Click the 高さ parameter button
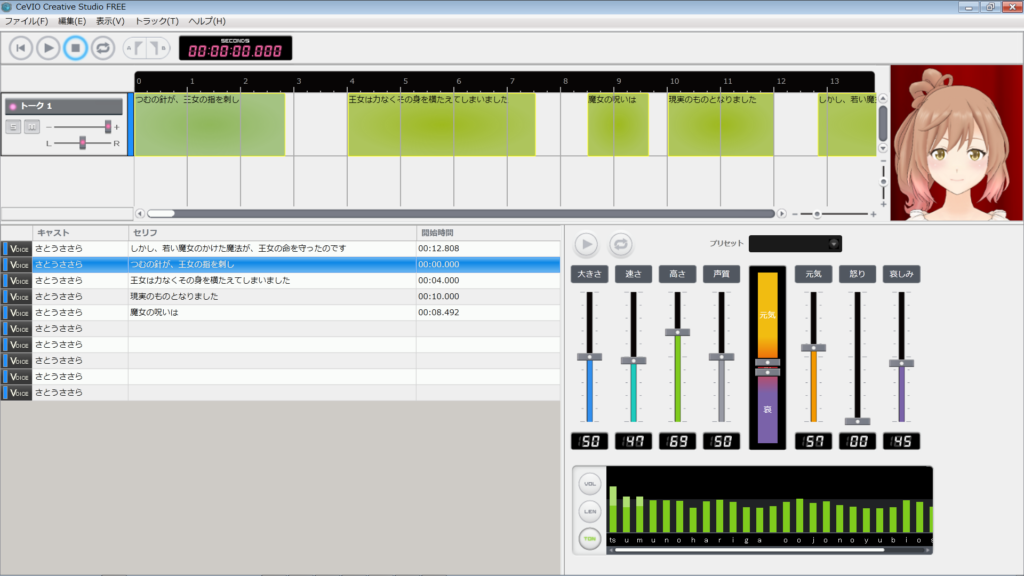Image resolution: width=1024 pixels, height=576 pixels. click(677, 274)
